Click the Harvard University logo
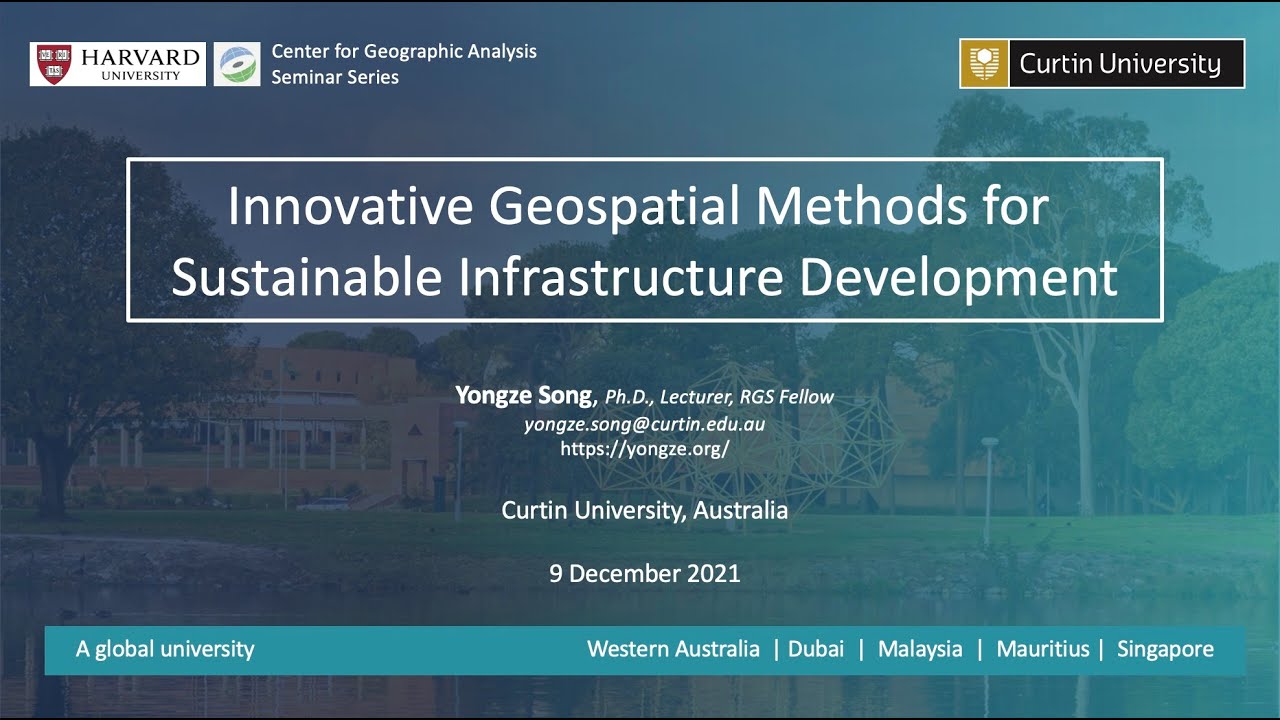Image resolution: width=1280 pixels, height=720 pixels. click(x=118, y=64)
